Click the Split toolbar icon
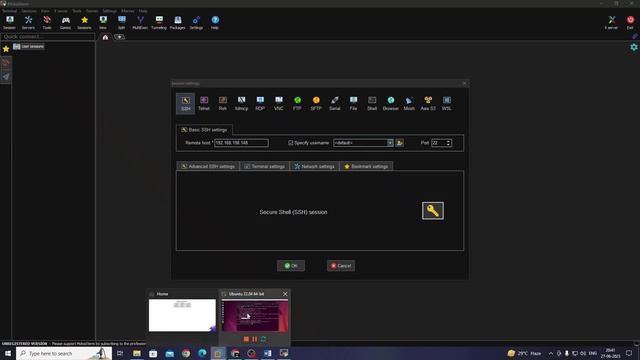Image resolution: width=640 pixels, height=360 pixels. (122, 22)
